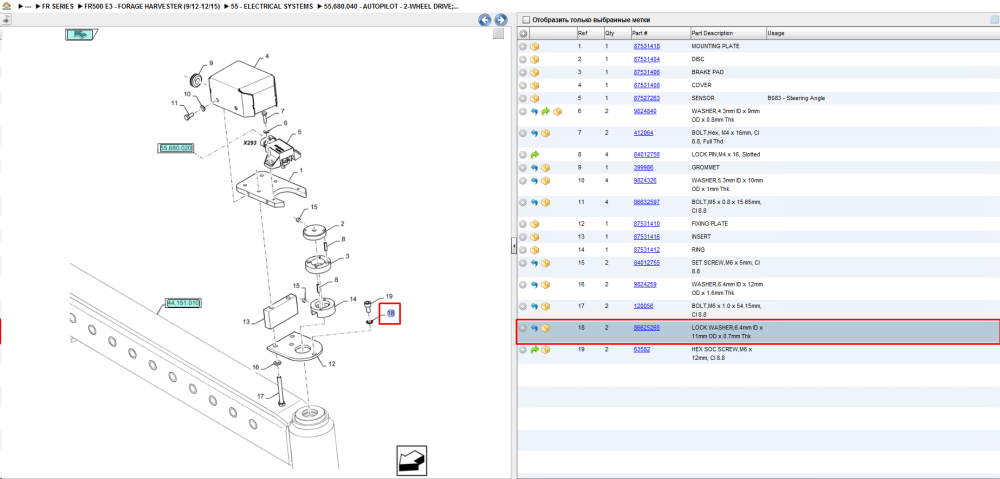Open FR500 E3 - FORAGE HARVESTER breadcrumb

click(152, 6)
